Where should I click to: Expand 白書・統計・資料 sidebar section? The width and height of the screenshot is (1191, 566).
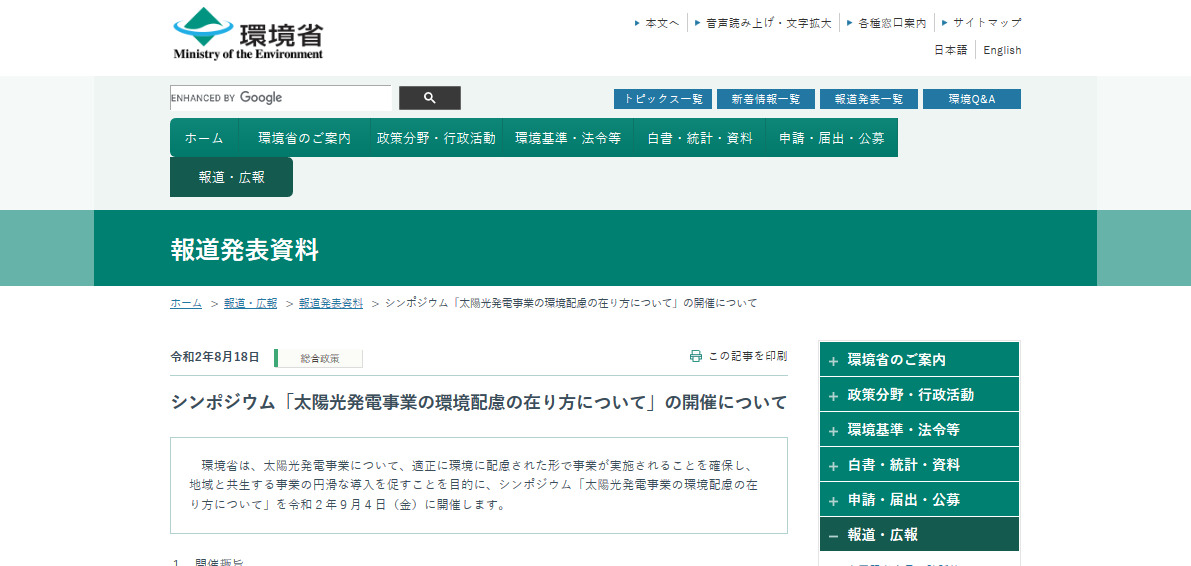point(833,466)
